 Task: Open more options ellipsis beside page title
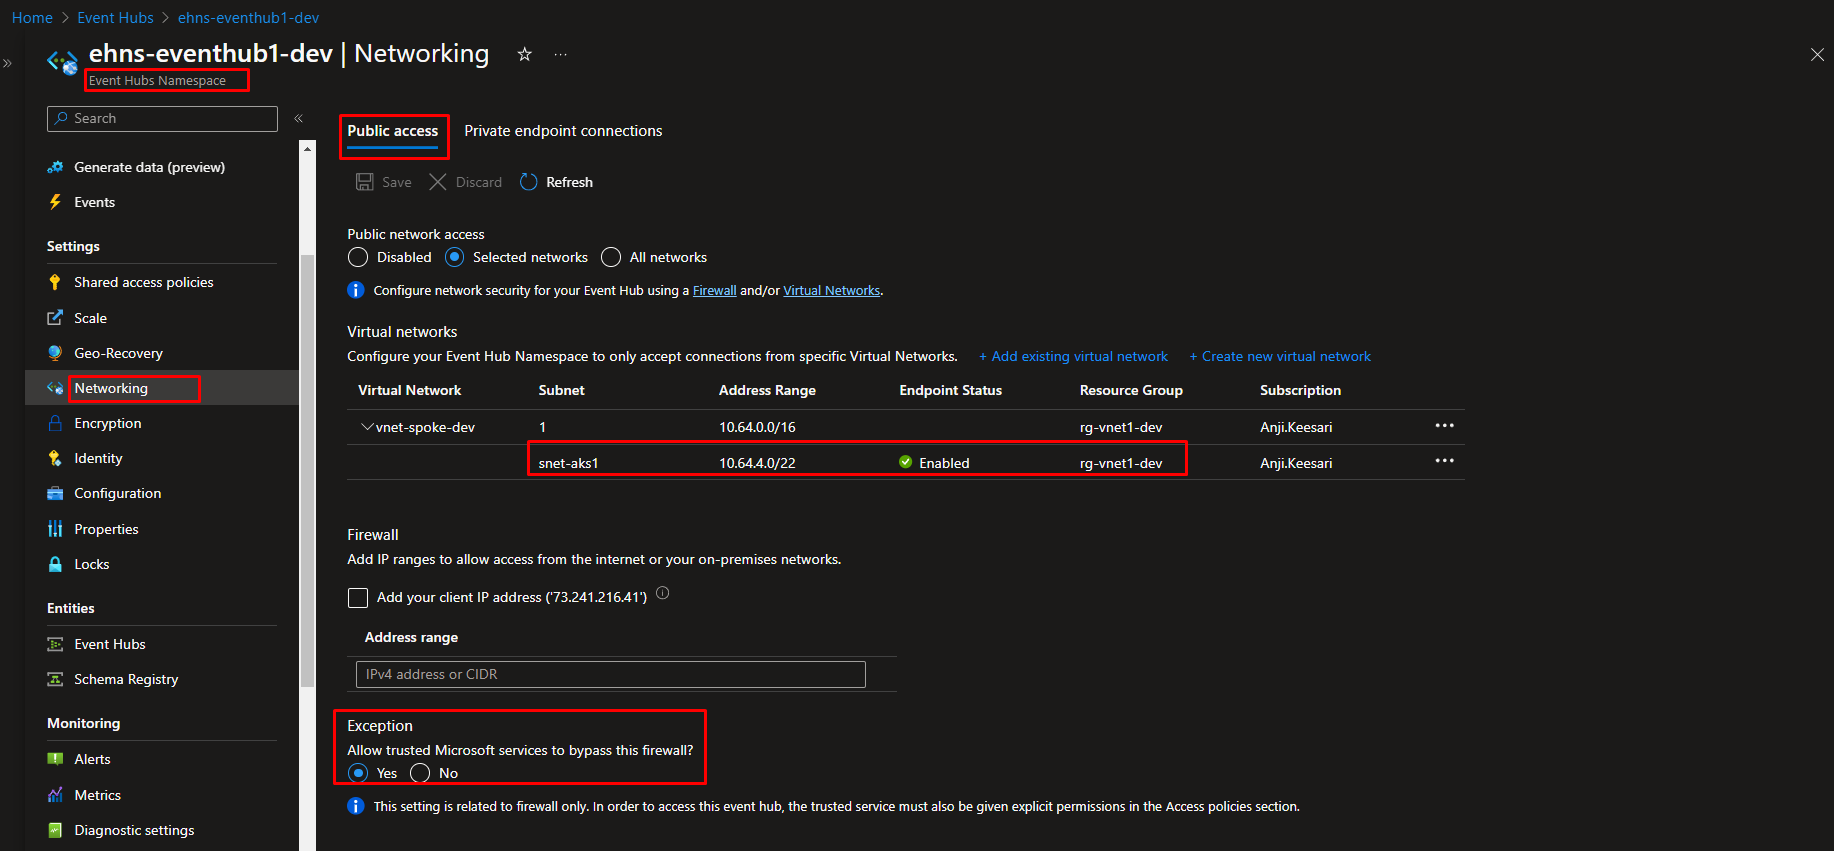(560, 54)
